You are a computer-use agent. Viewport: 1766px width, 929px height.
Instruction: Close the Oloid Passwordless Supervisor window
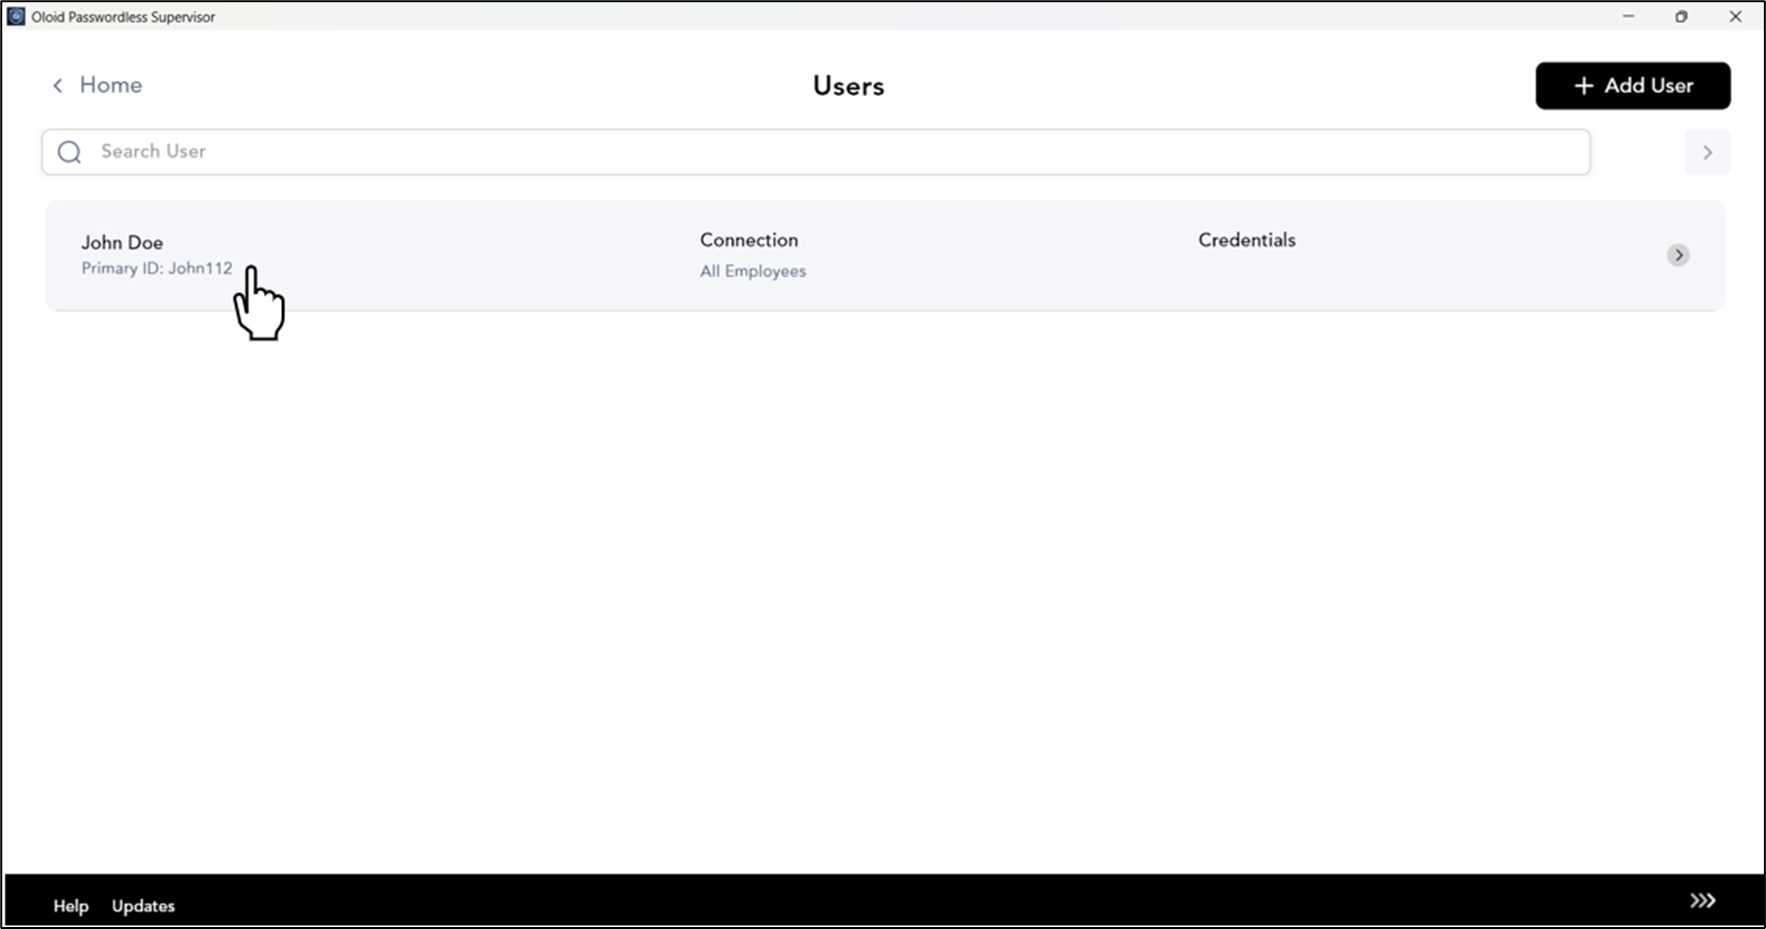point(1735,16)
